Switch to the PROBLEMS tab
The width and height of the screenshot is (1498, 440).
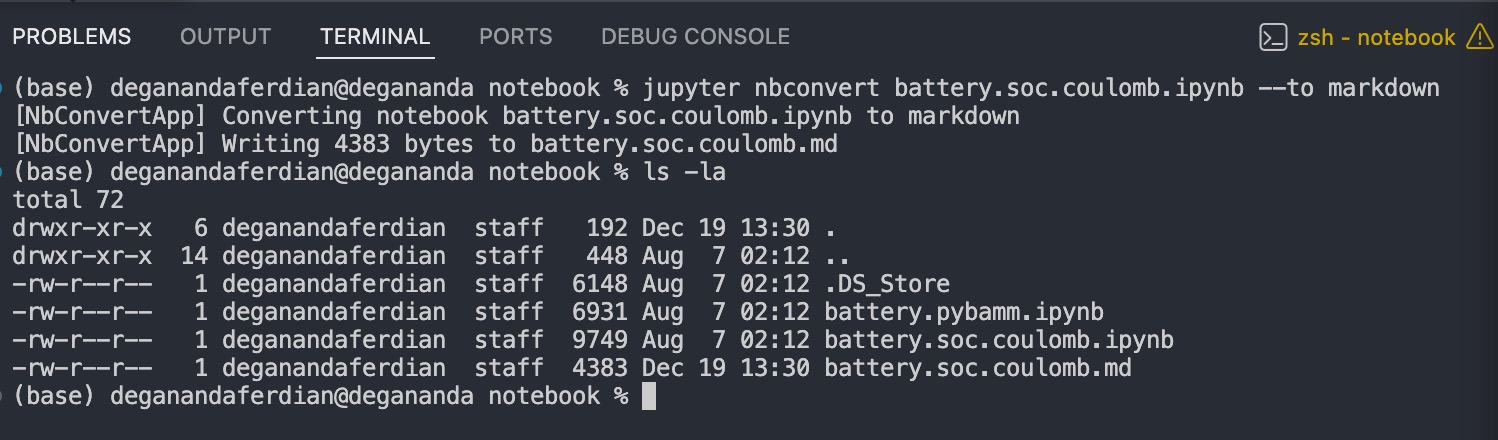point(72,37)
